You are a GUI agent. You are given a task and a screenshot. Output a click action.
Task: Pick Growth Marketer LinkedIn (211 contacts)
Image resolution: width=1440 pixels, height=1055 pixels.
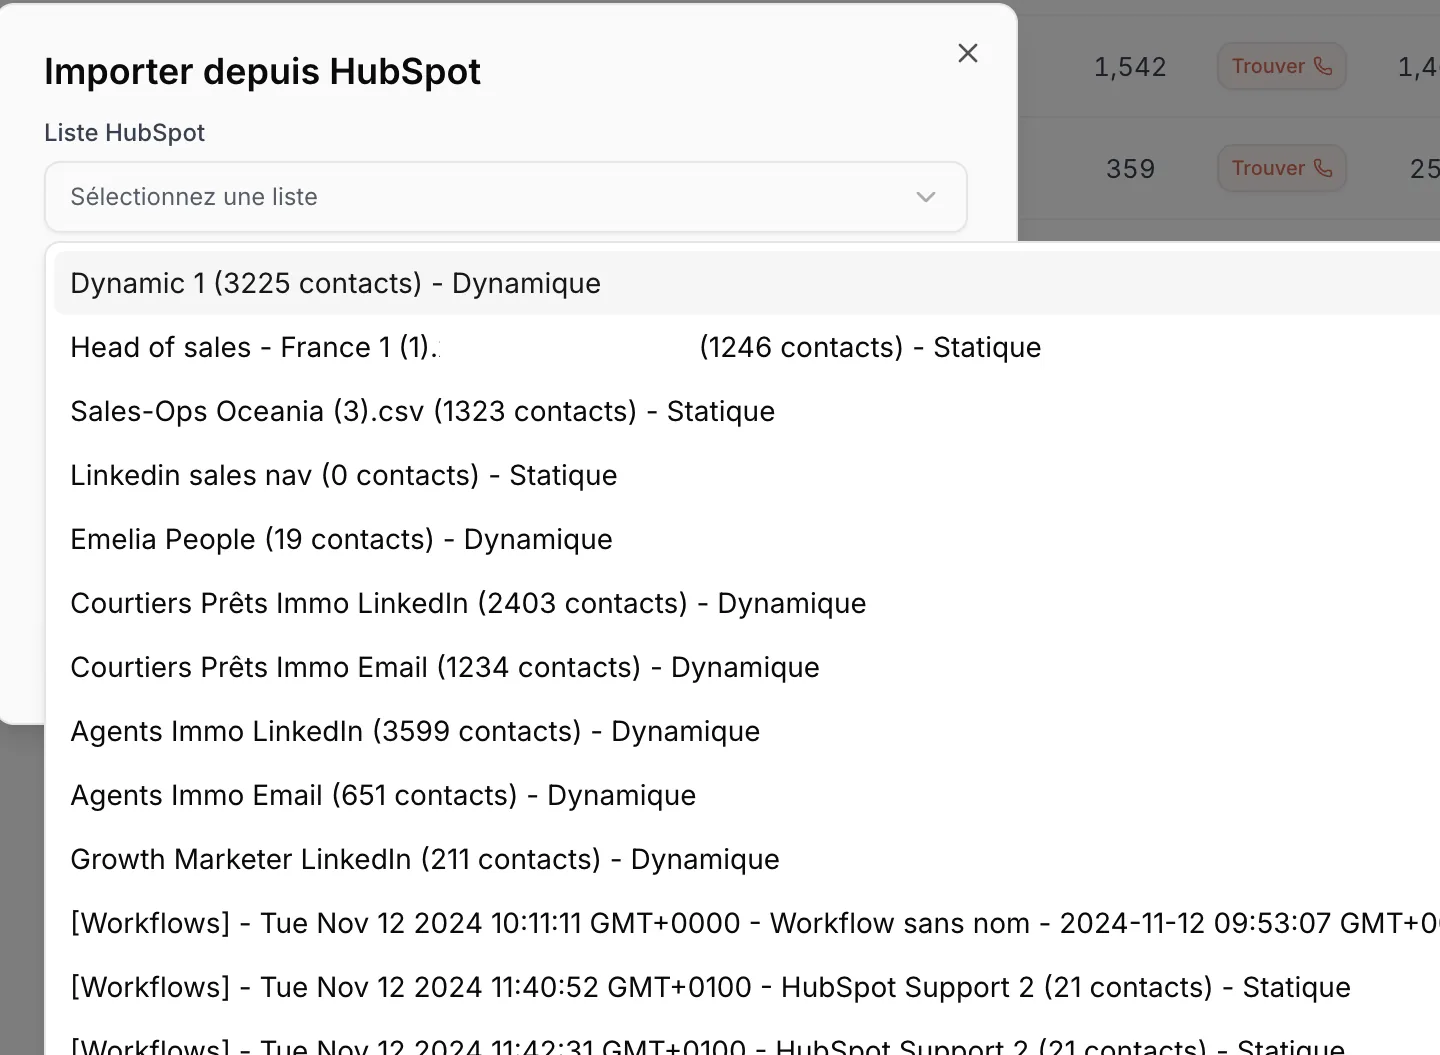[x=747, y=859]
